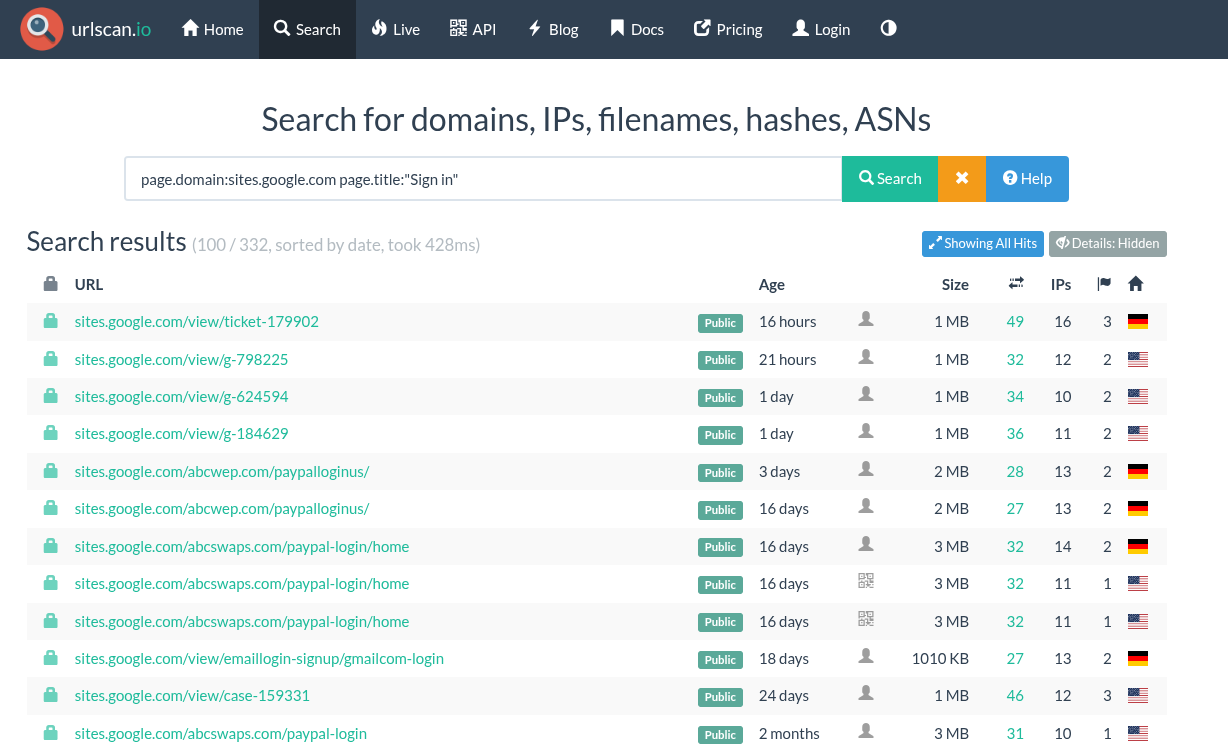The image size is (1228, 748).
Task: Click the Size column header
Action: 955,284
